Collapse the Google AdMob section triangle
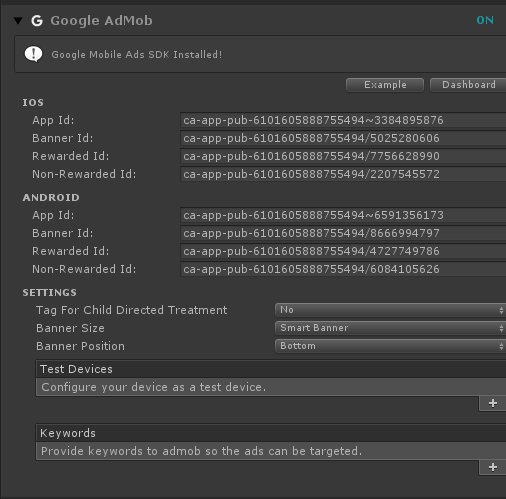Image resolution: width=506 pixels, height=499 pixels. (x=18, y=21)
